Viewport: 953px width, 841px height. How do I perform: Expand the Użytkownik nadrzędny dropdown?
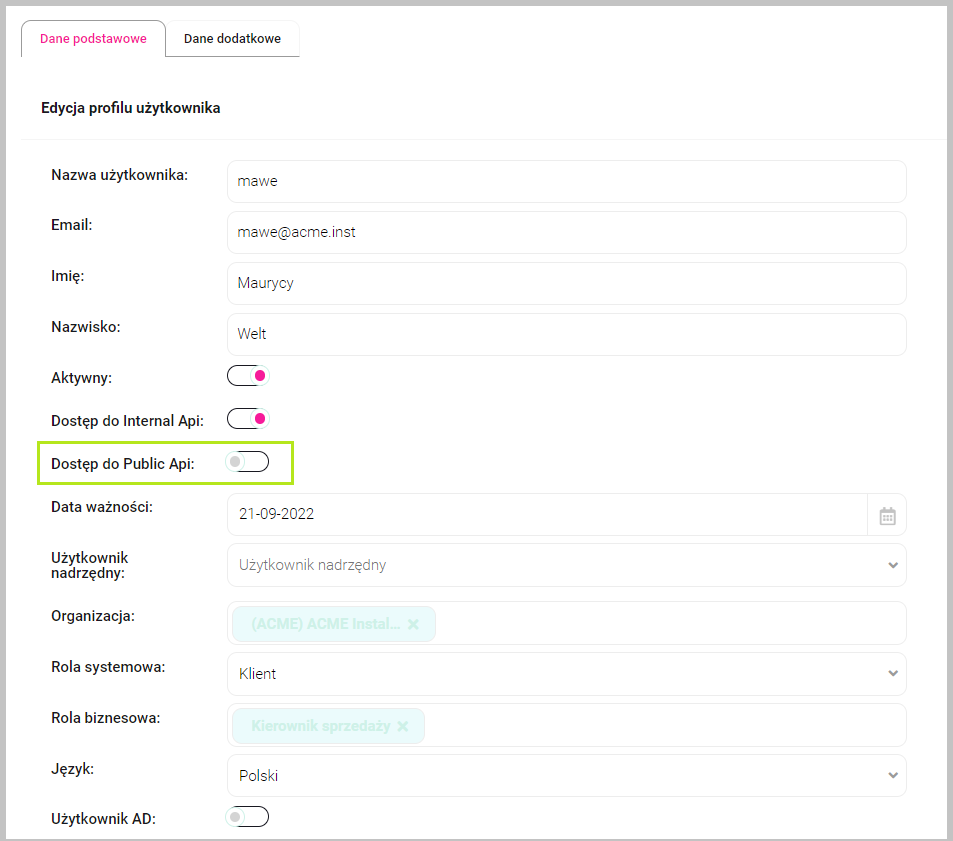coord(566,565)
